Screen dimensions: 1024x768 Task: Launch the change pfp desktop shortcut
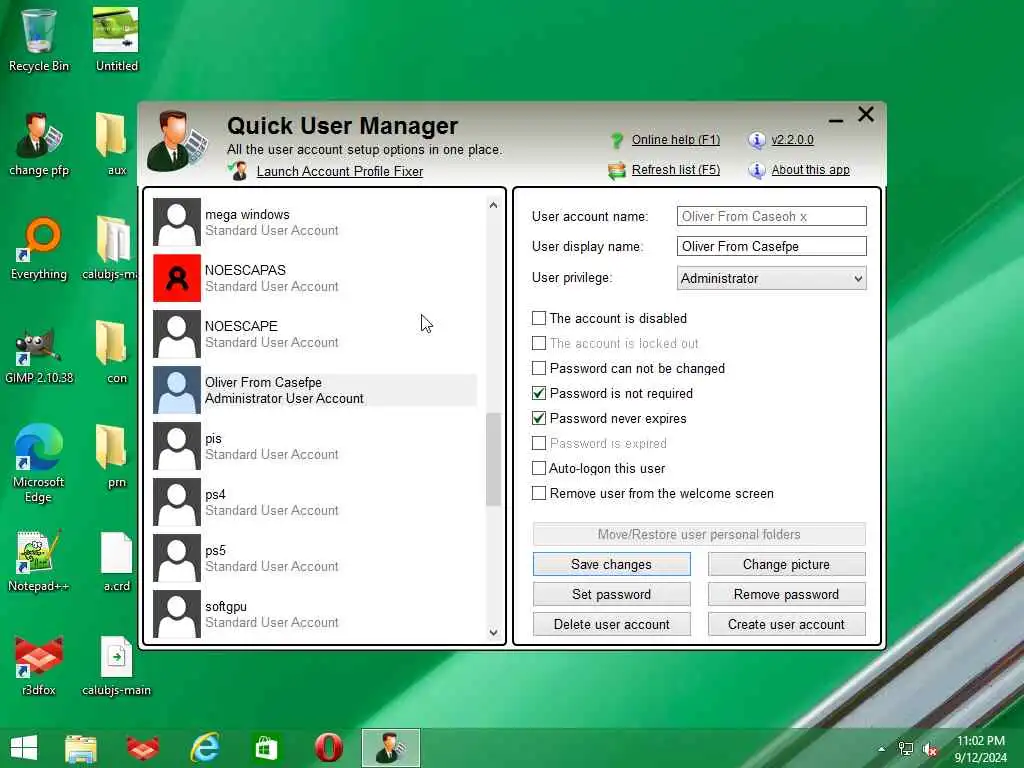(x=39, y=144)
